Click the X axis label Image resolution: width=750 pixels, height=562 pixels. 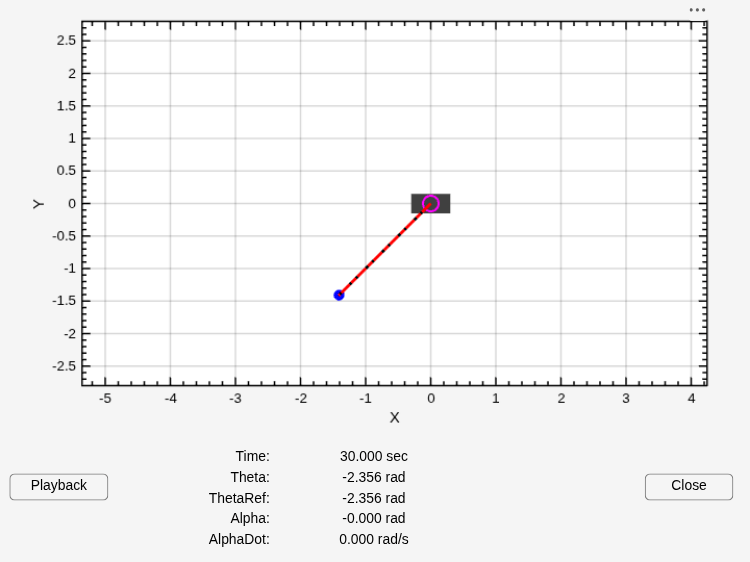(x=394, y=418)
